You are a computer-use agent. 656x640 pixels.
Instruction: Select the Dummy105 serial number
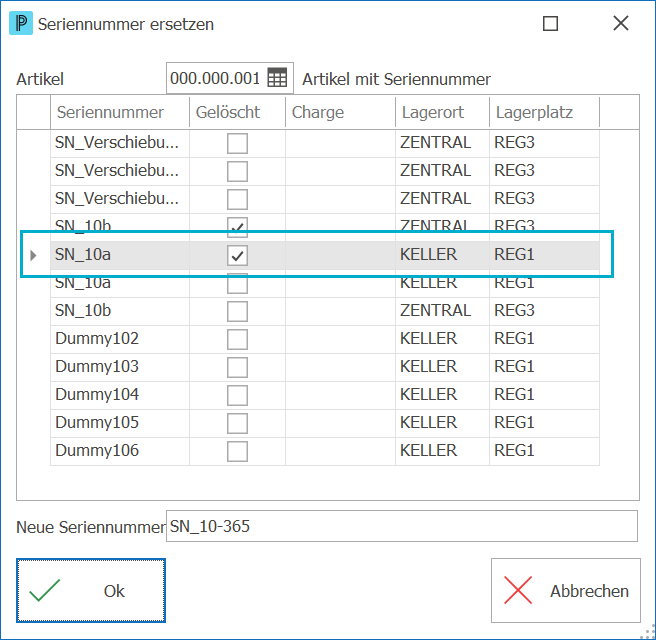(x=120, y=423)
